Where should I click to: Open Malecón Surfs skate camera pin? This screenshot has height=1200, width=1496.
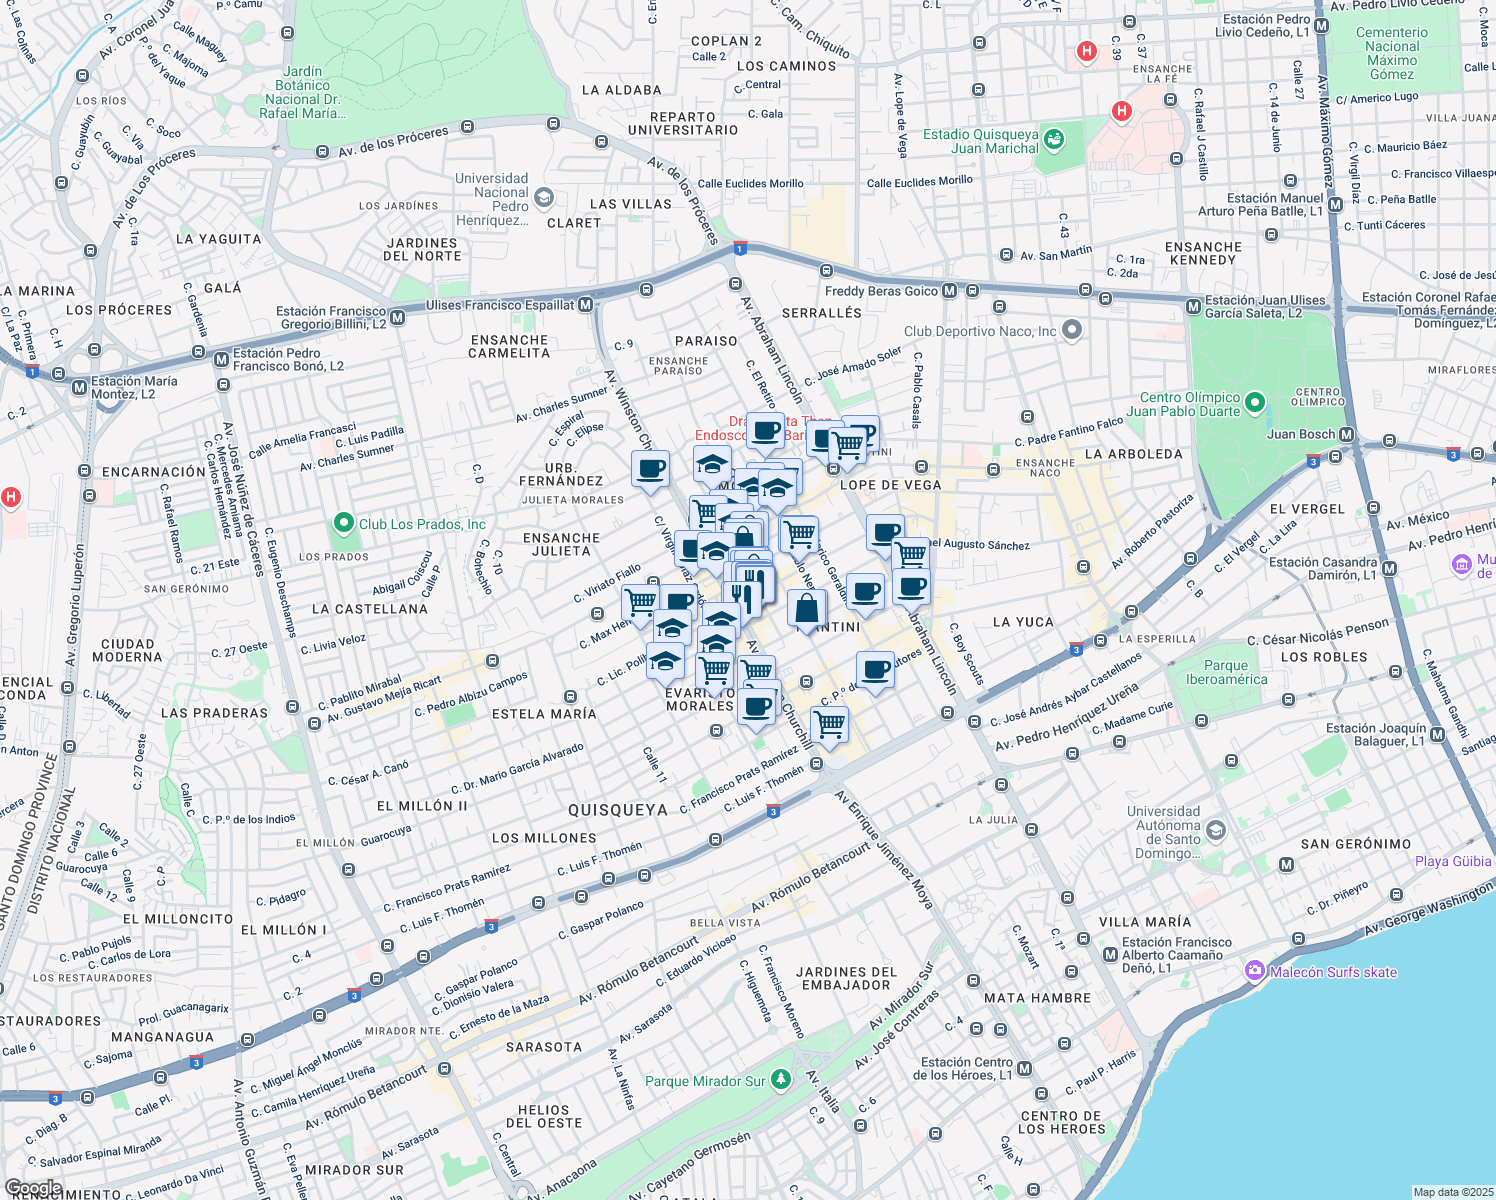click(1255, 971)
